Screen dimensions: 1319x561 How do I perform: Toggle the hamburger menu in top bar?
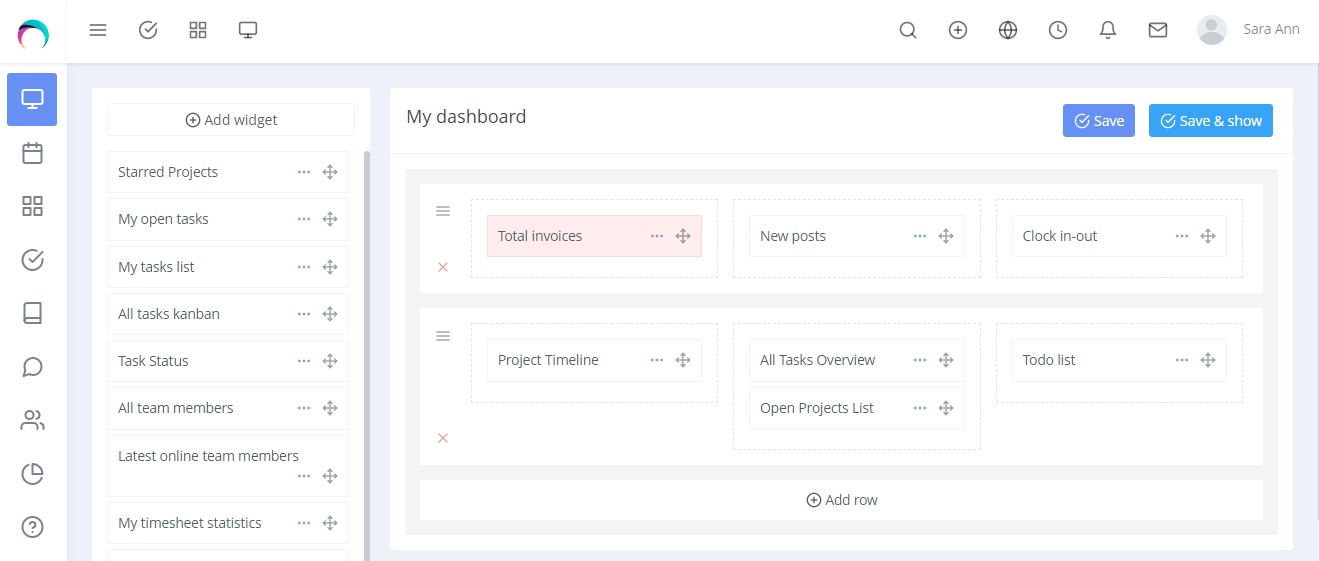(98, 30)
